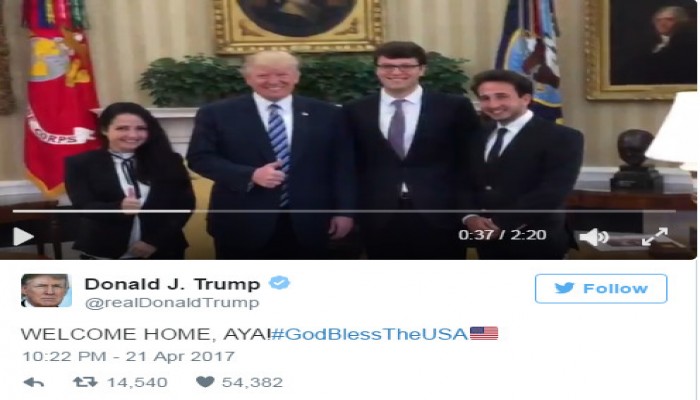This screenshot has width=700, height=400.
Task: Follow the Donald J. Trump account
Action: 601,288
